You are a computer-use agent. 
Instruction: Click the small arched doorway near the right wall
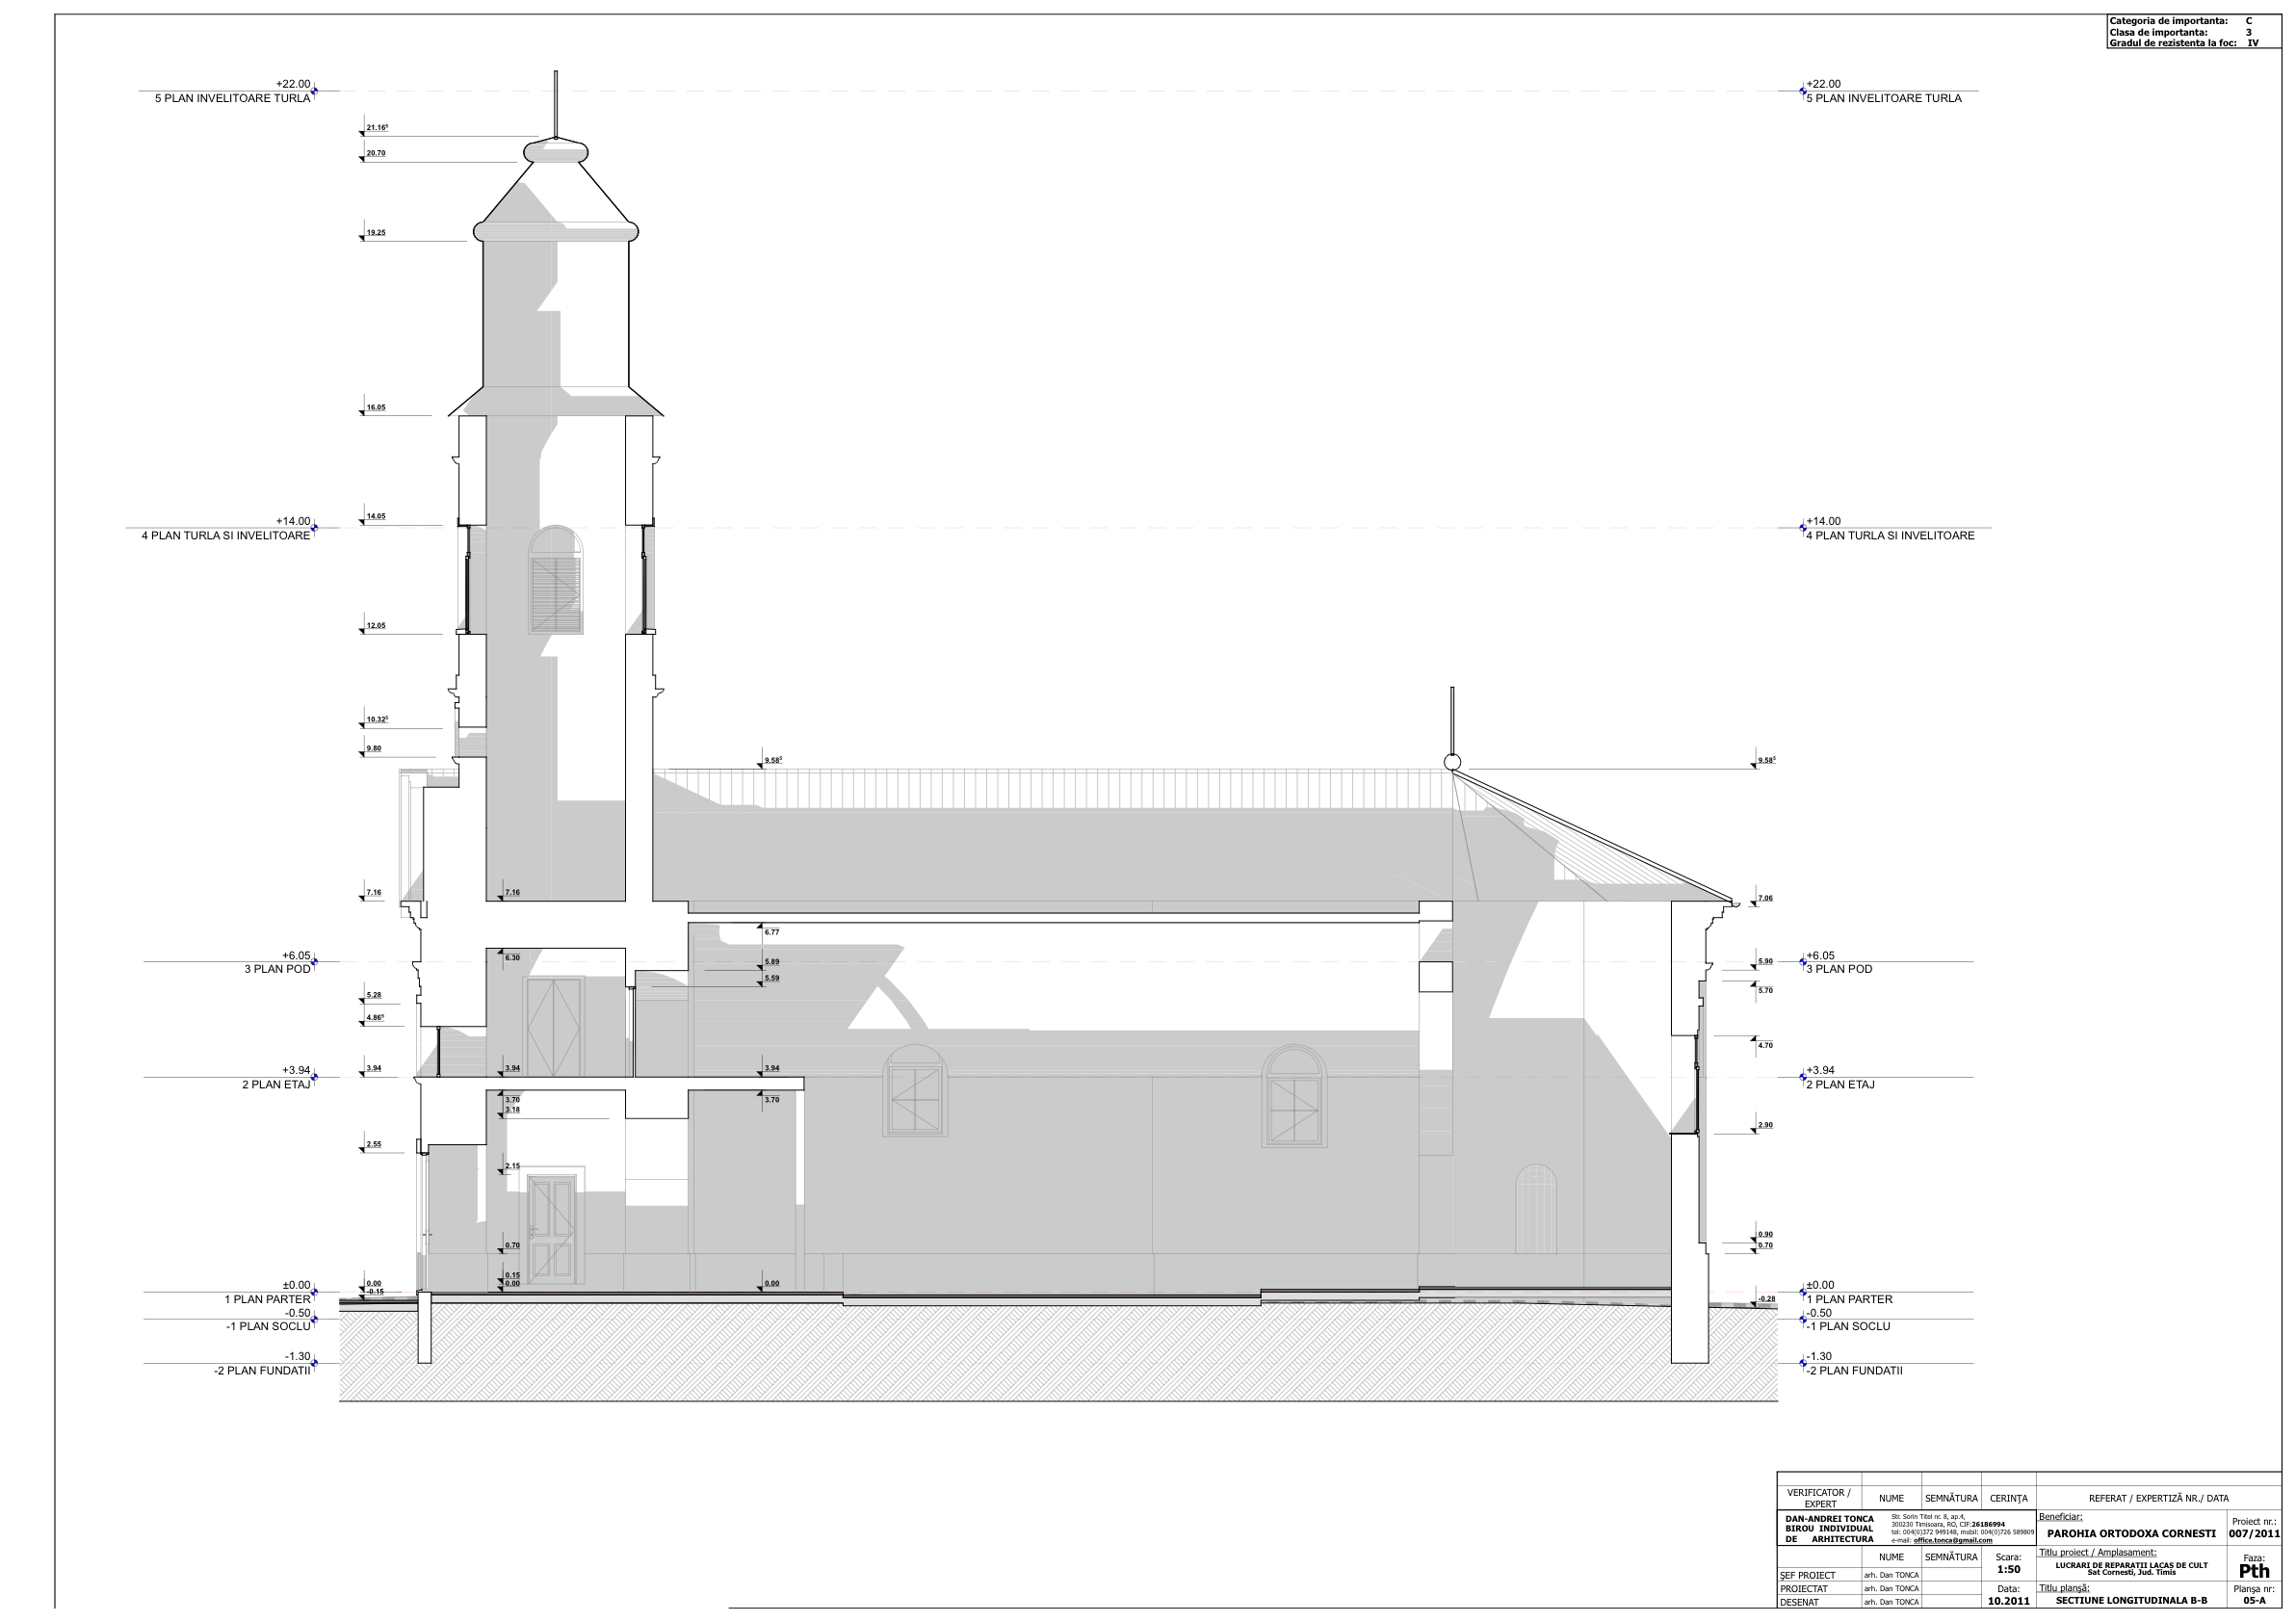tap(1536, 1210)
